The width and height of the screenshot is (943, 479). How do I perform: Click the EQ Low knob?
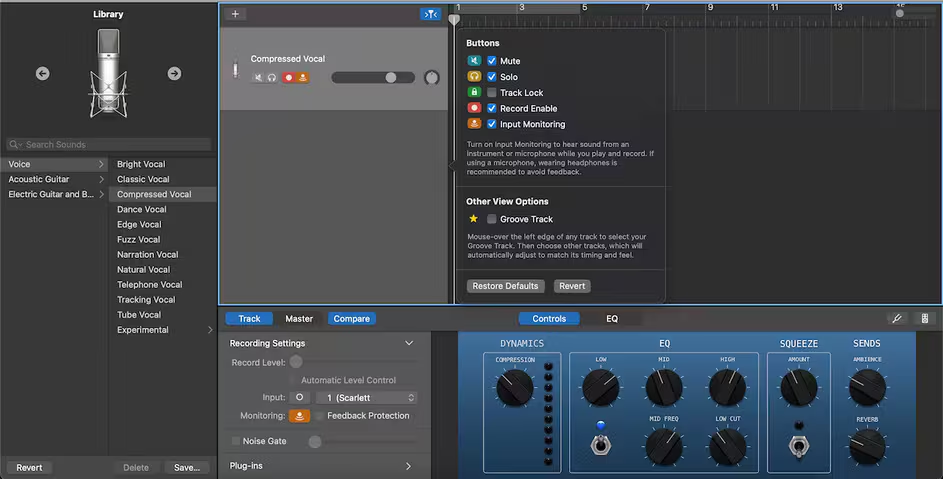point(601,388)
